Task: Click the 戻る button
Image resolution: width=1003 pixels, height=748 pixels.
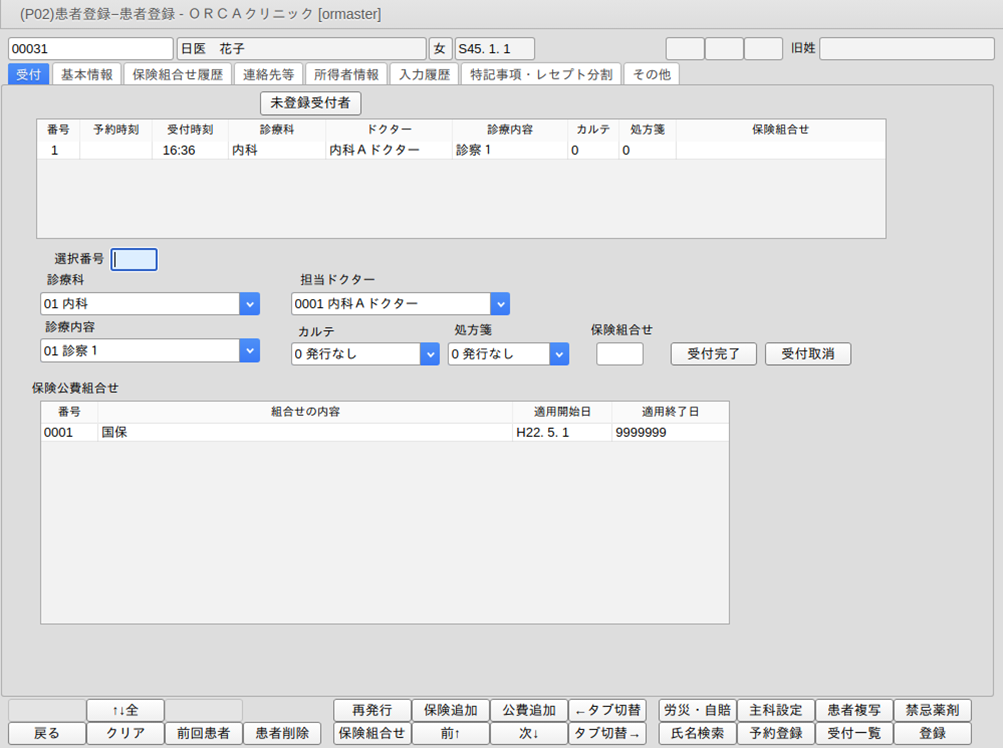Action: (x=46, y=733)
